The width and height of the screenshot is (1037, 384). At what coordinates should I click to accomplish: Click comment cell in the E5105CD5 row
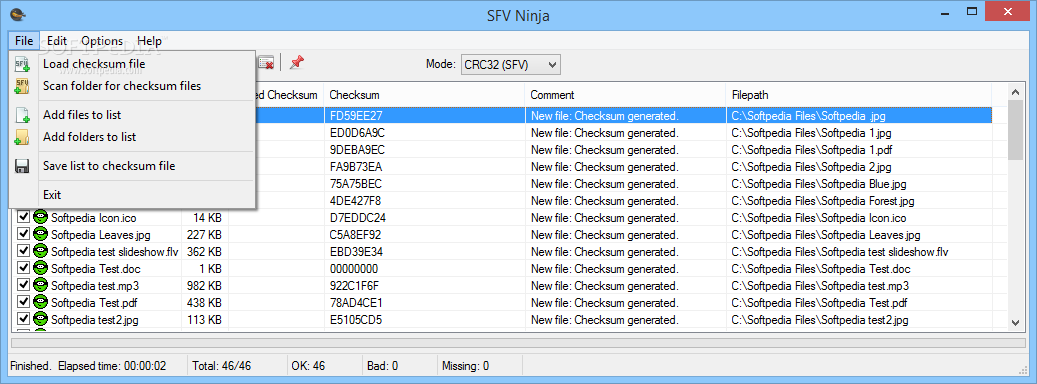(x=604, y=321)
